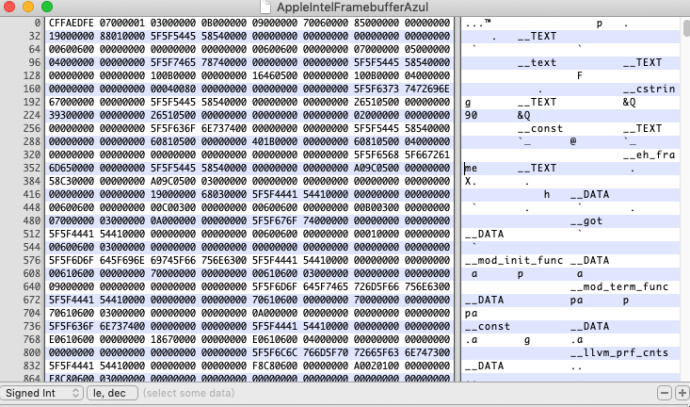Select hex group 5F5F676F in row 480

(x=275, y=221)
